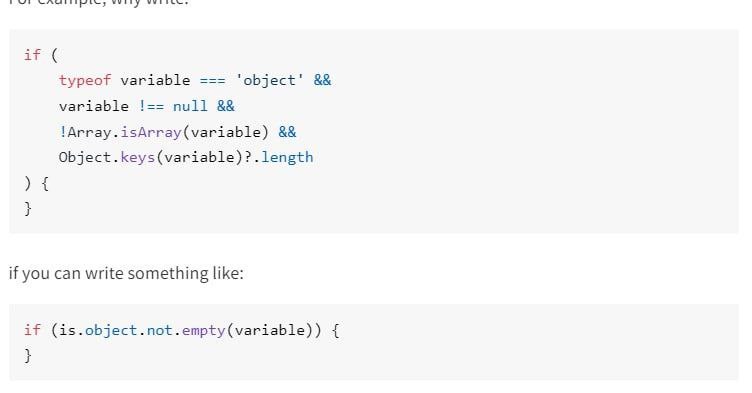
Task: Click the red 'typeof' keyword
Action: 85,80
